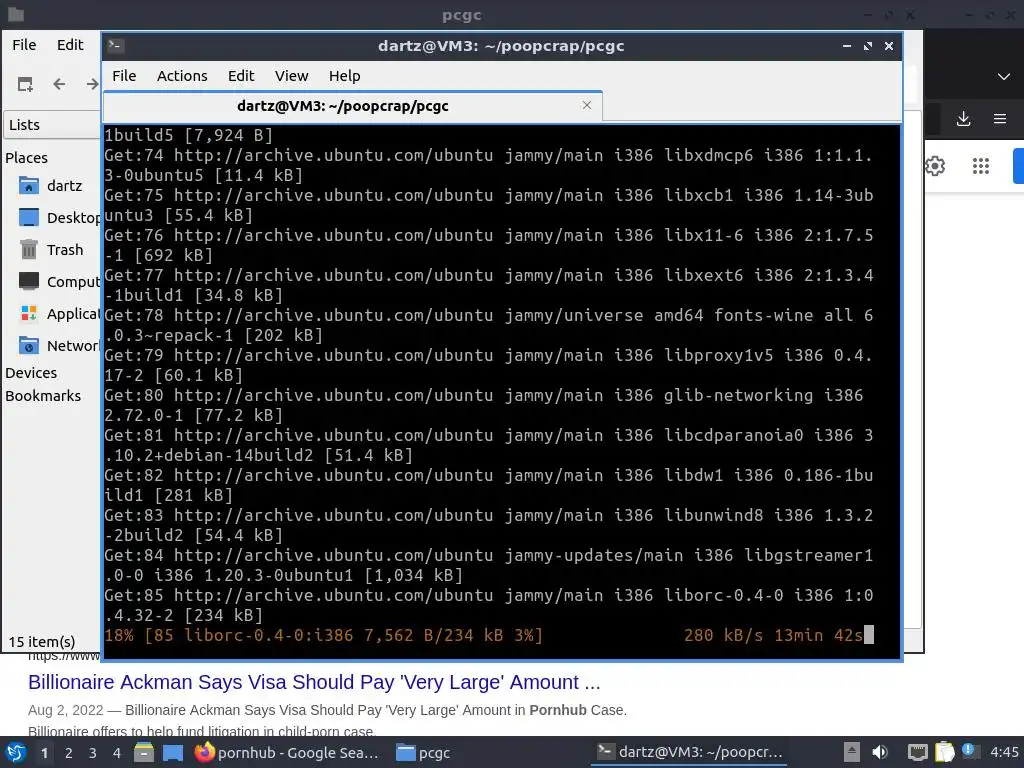Image resolution: width=1024 pixels, height=768 pixels.
Task: Select Bookmarks section header
Action: click(x=43, y=396)
